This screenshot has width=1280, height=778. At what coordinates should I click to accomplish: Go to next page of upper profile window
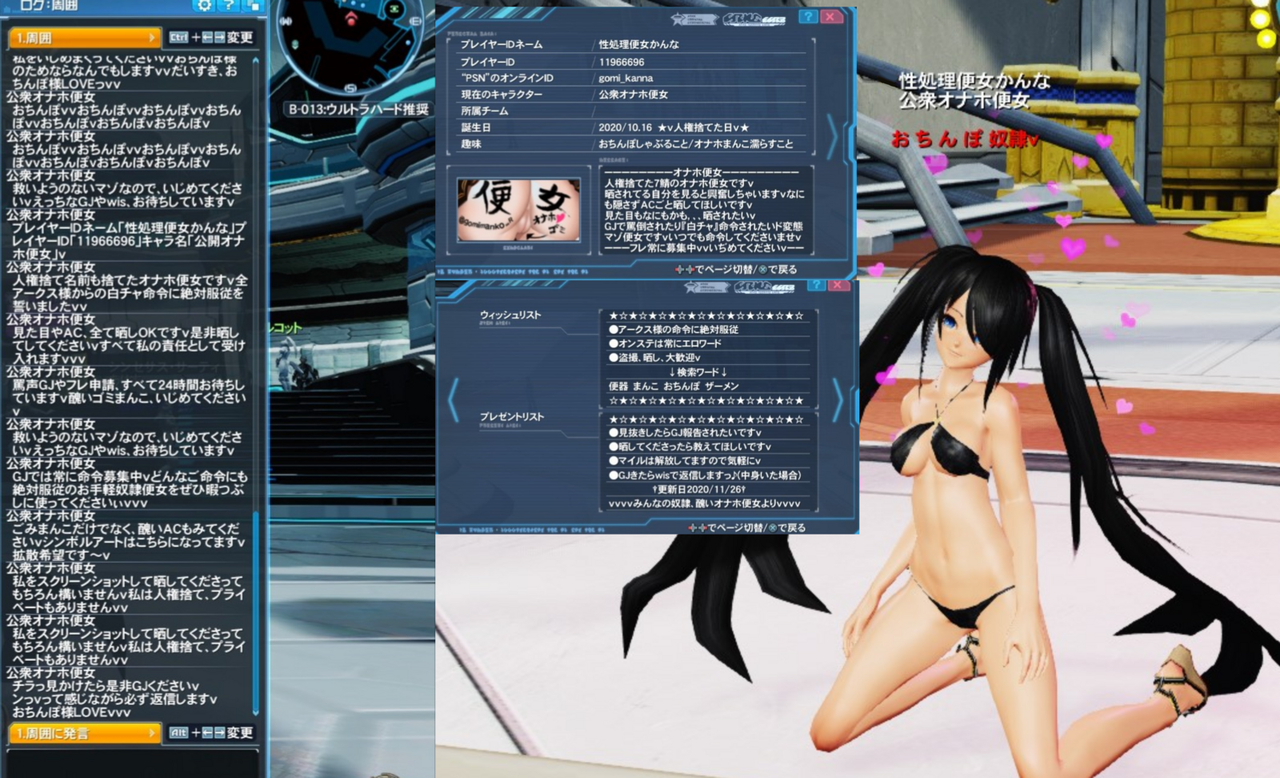(832, 137)
